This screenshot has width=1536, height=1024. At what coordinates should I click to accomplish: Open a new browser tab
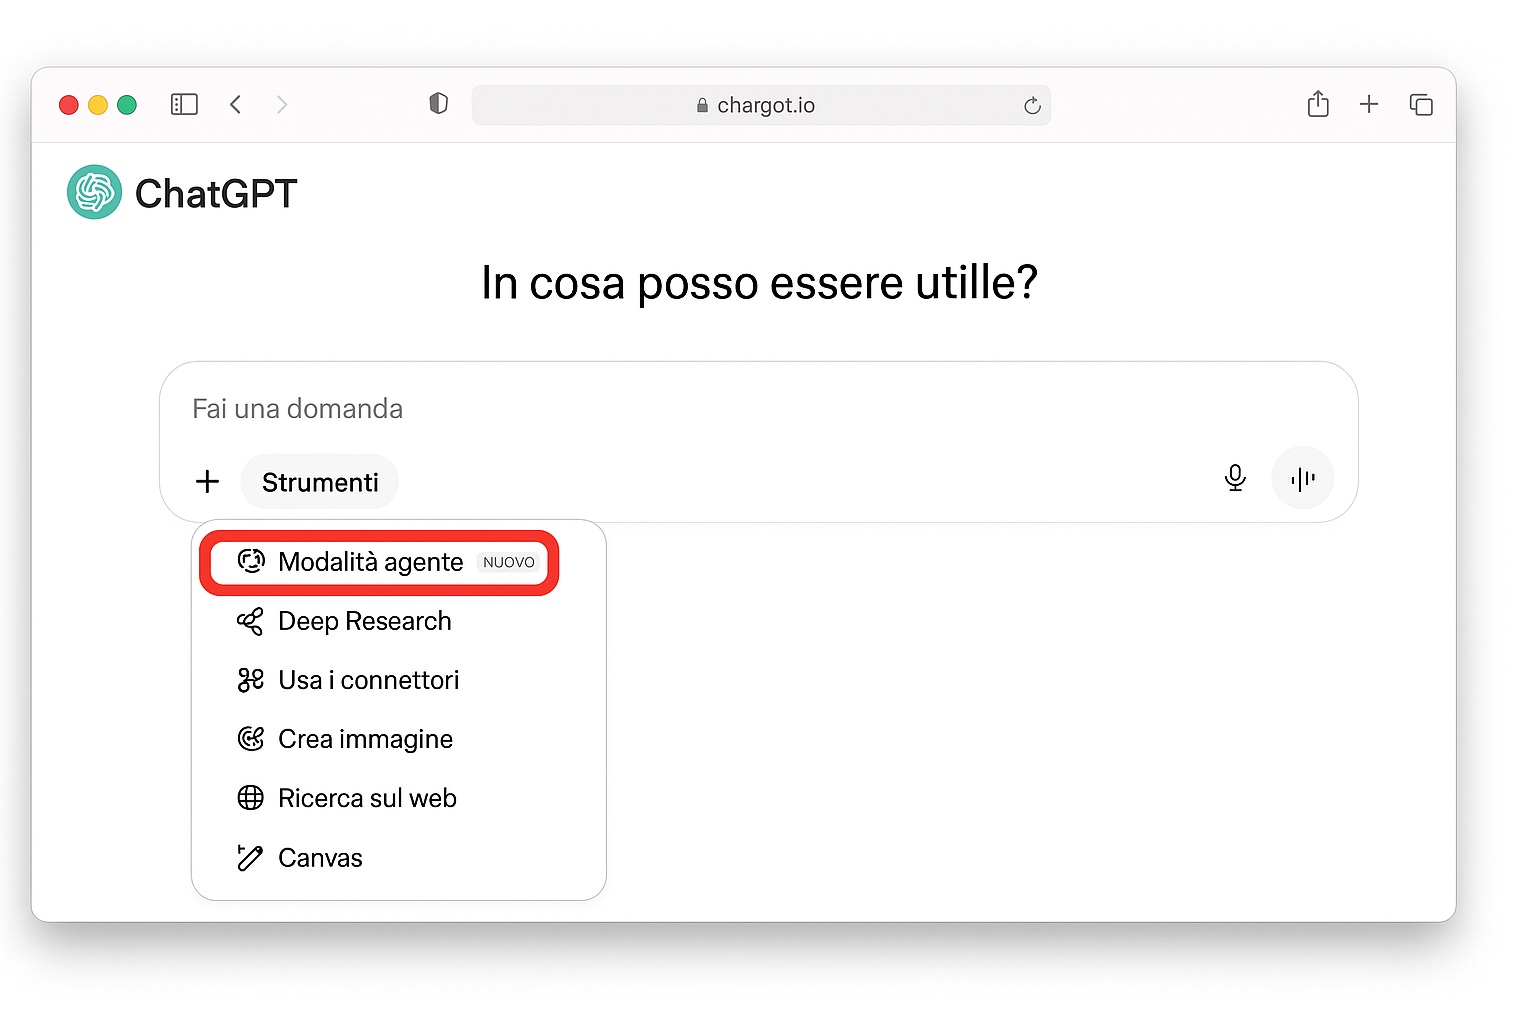(1369, 104)
